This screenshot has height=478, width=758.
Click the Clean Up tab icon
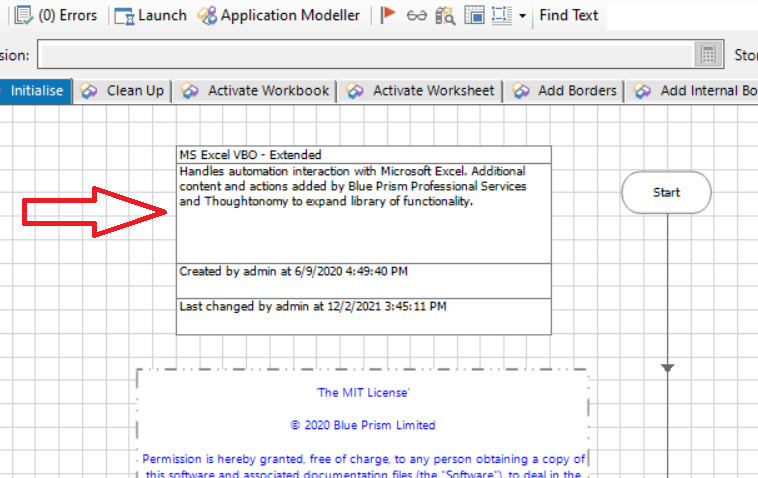coord(88,91)
